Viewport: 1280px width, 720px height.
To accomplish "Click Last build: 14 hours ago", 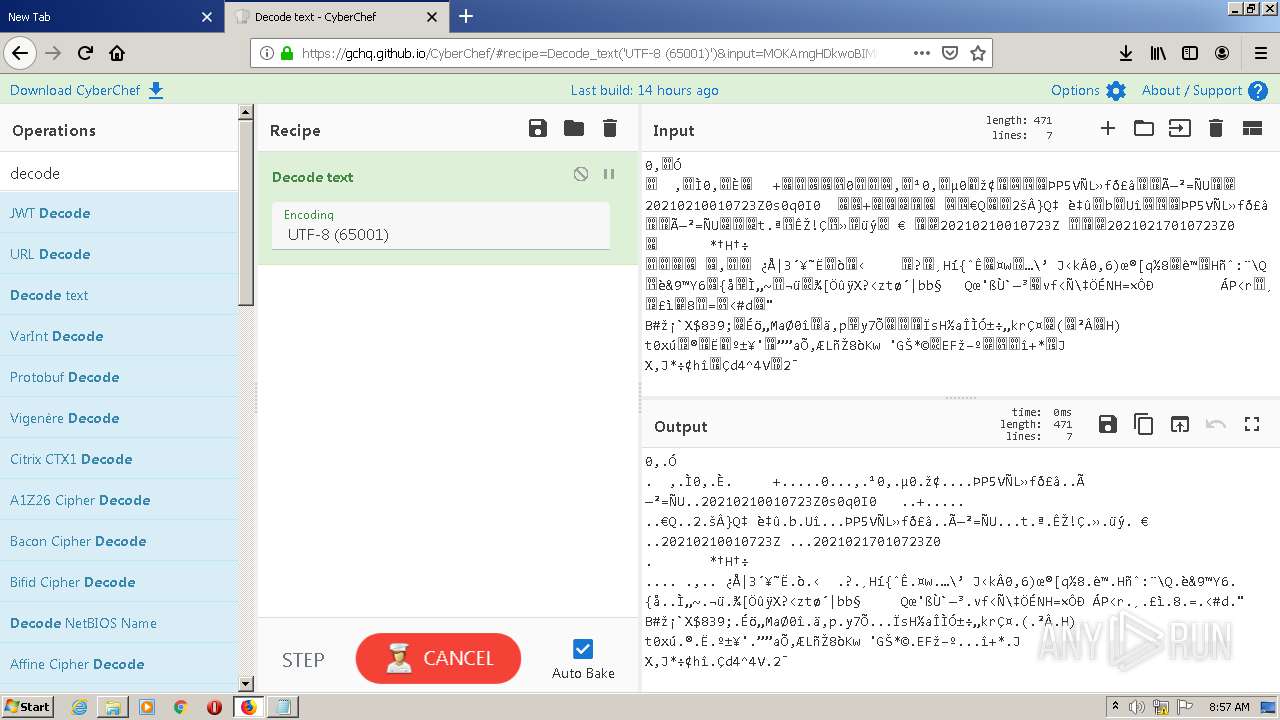I will [x=644, y=90].
